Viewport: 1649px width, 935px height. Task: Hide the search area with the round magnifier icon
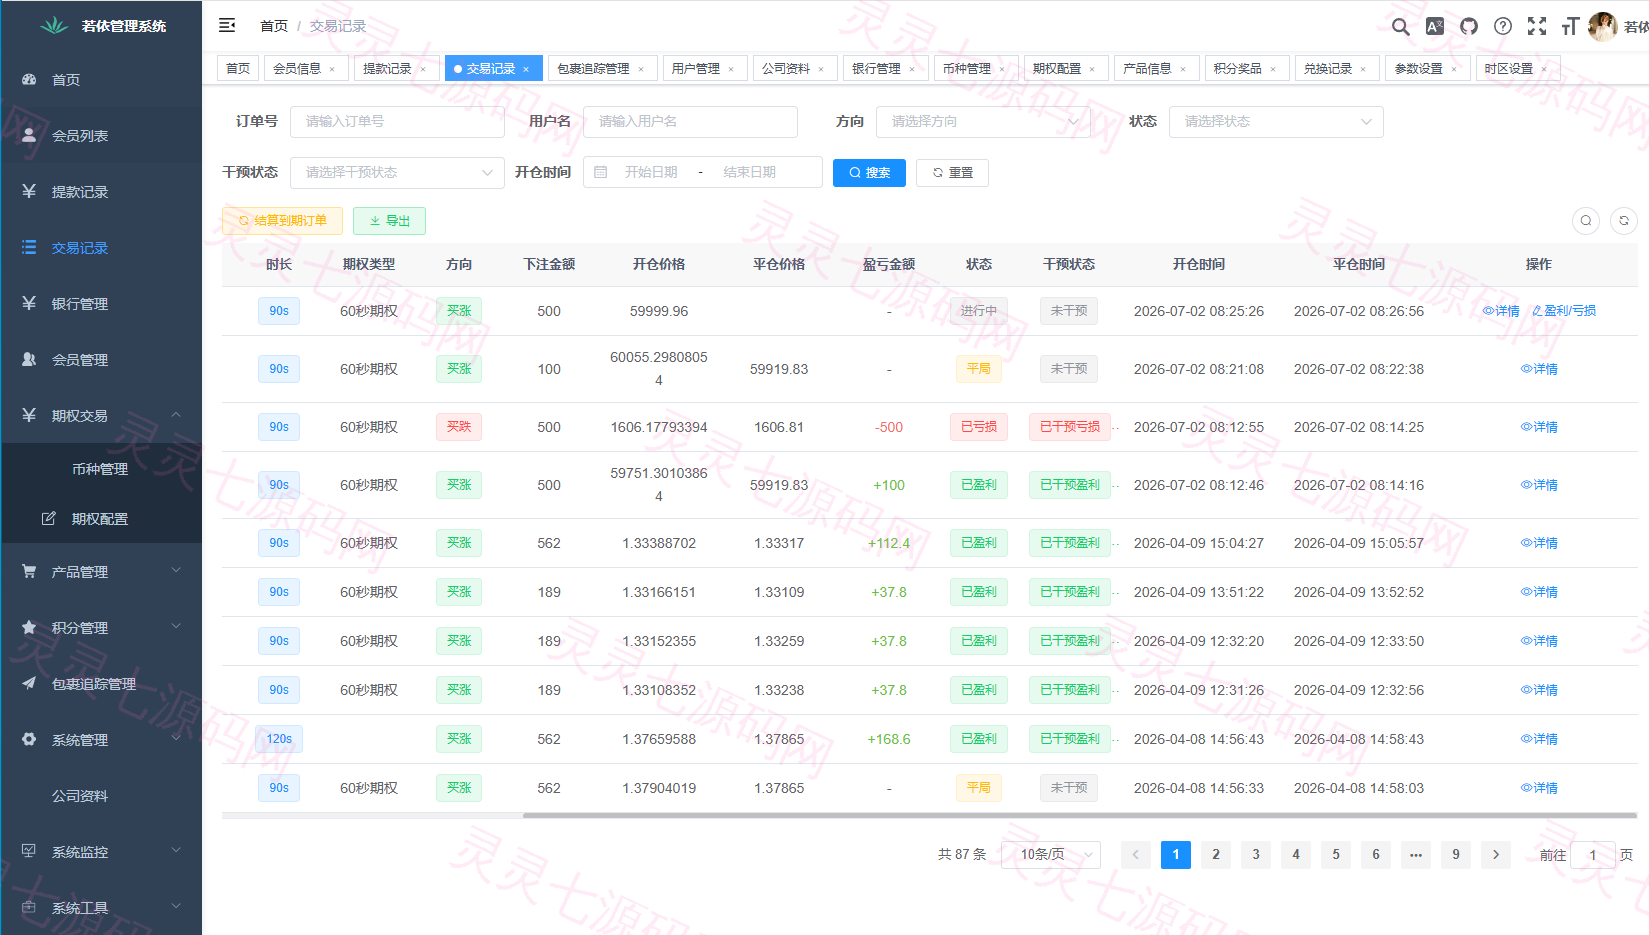[x=1586, y=221]
